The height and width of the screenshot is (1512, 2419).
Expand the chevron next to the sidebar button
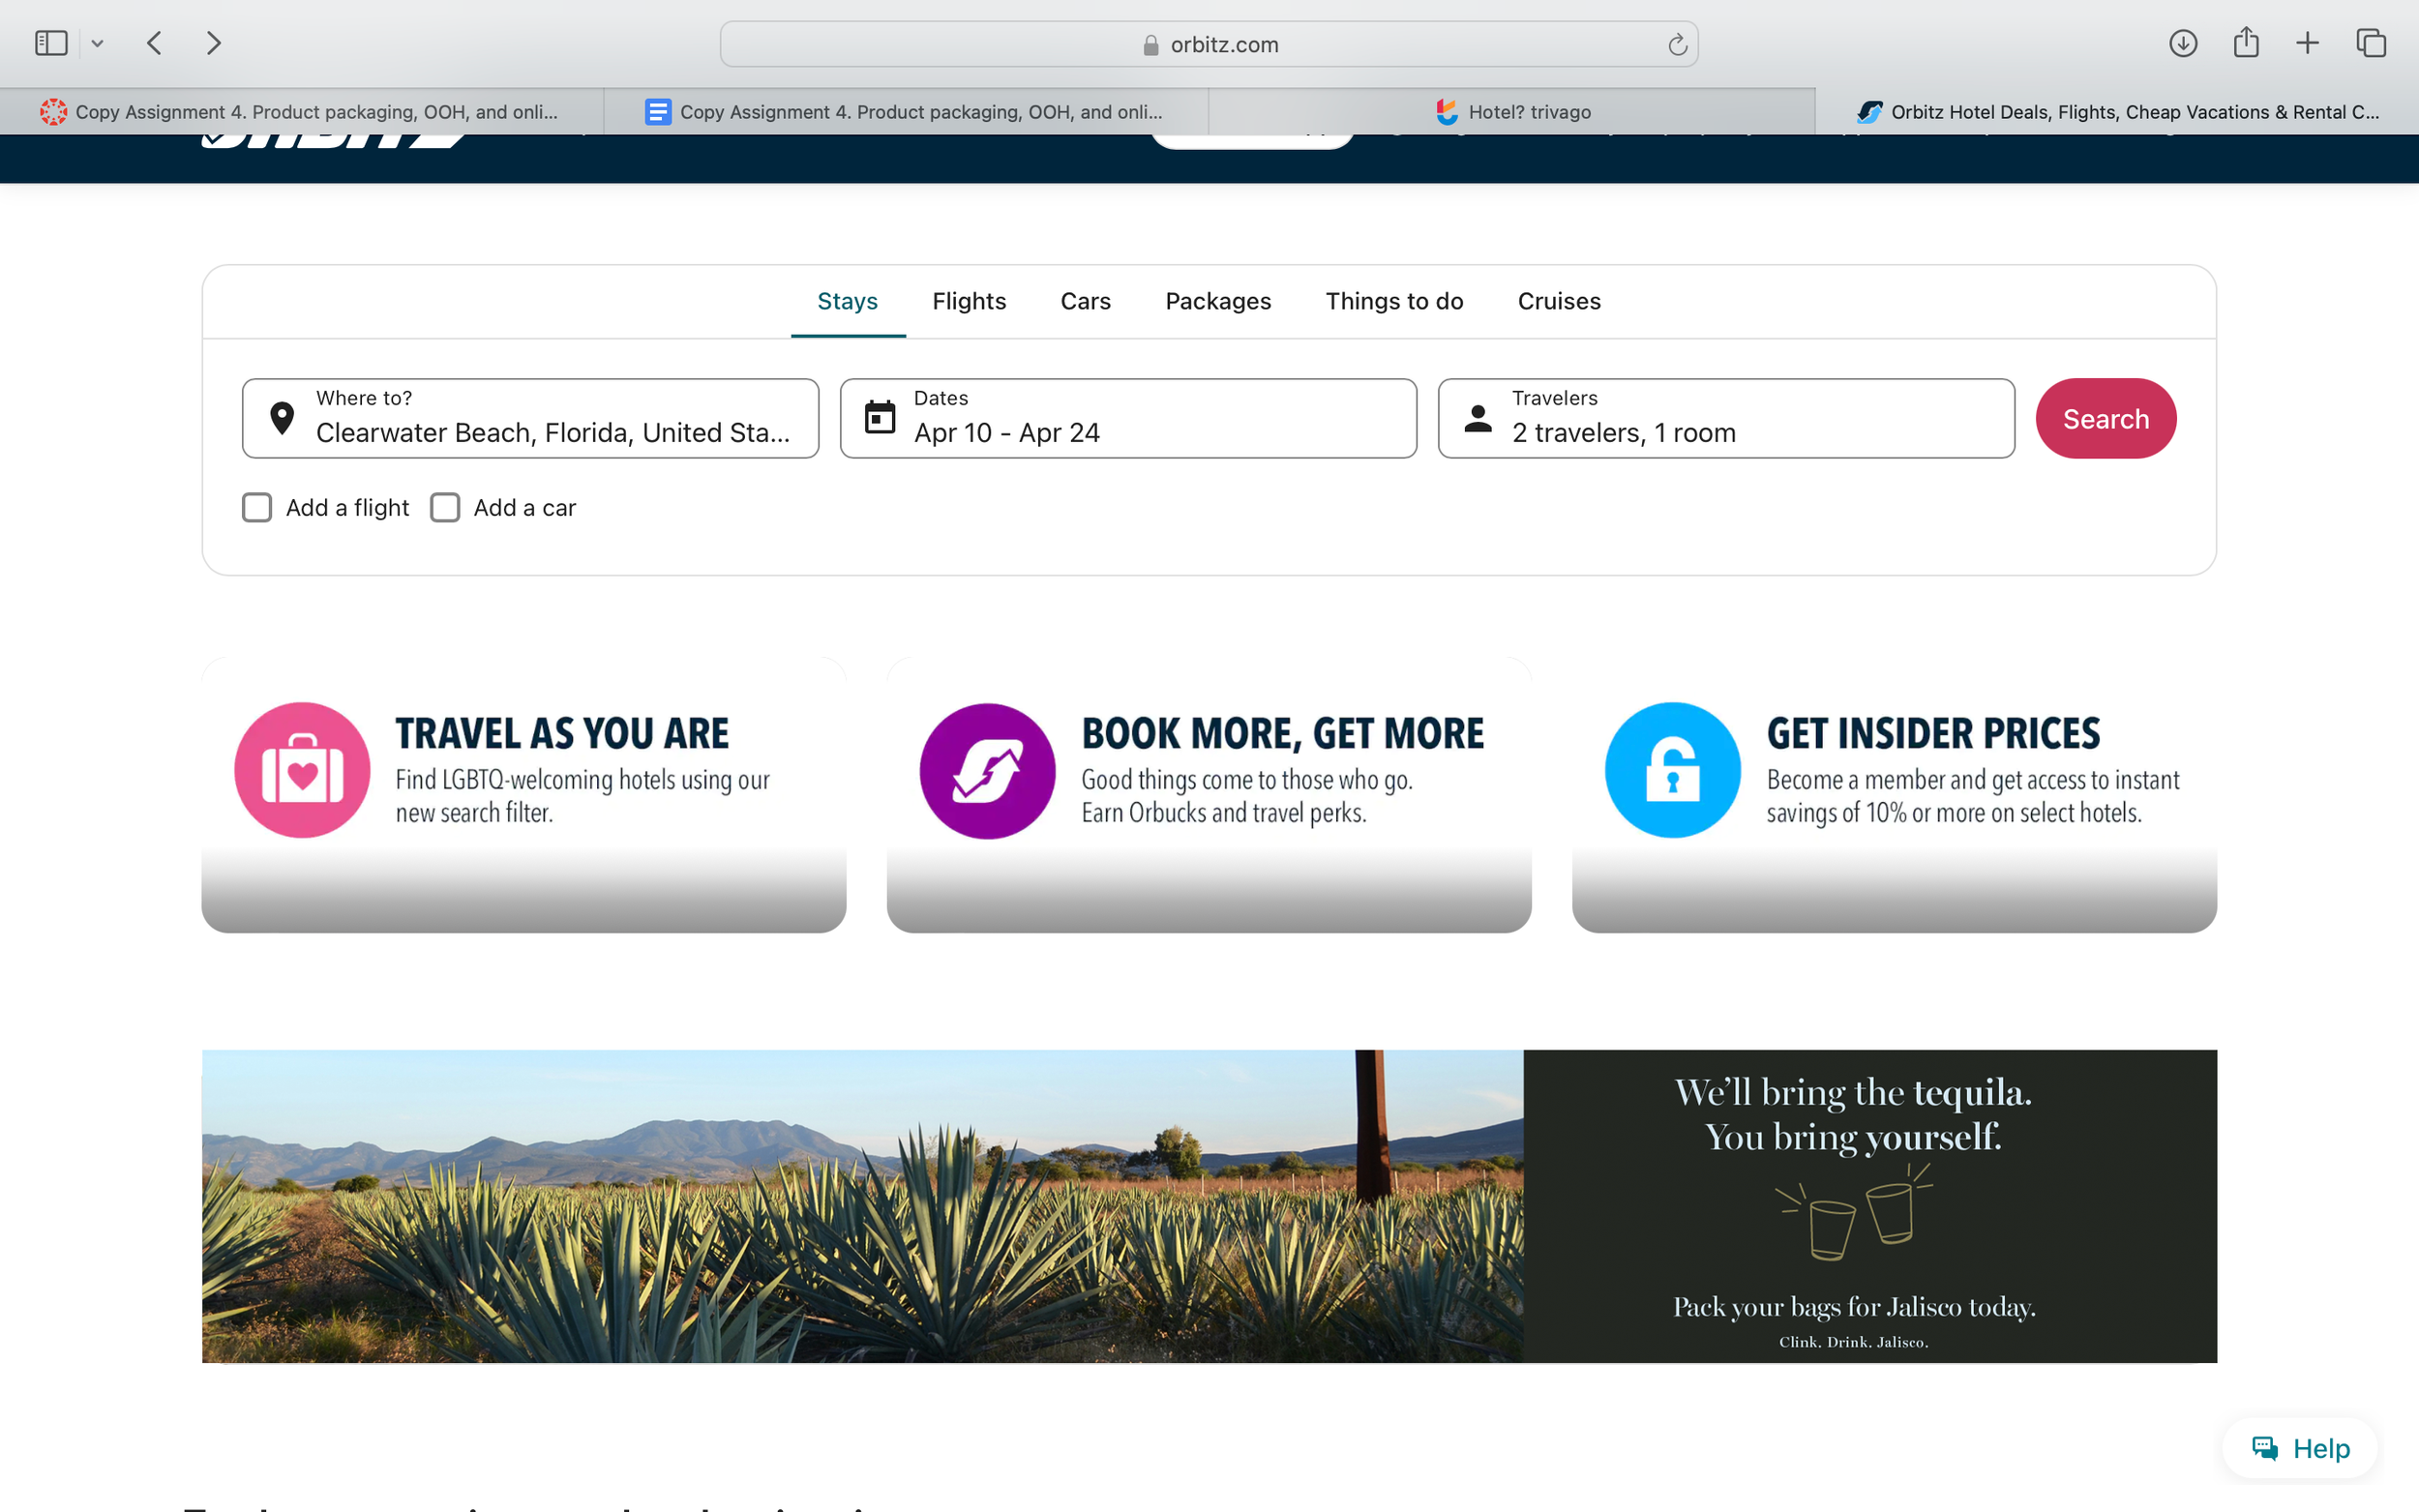97,43
